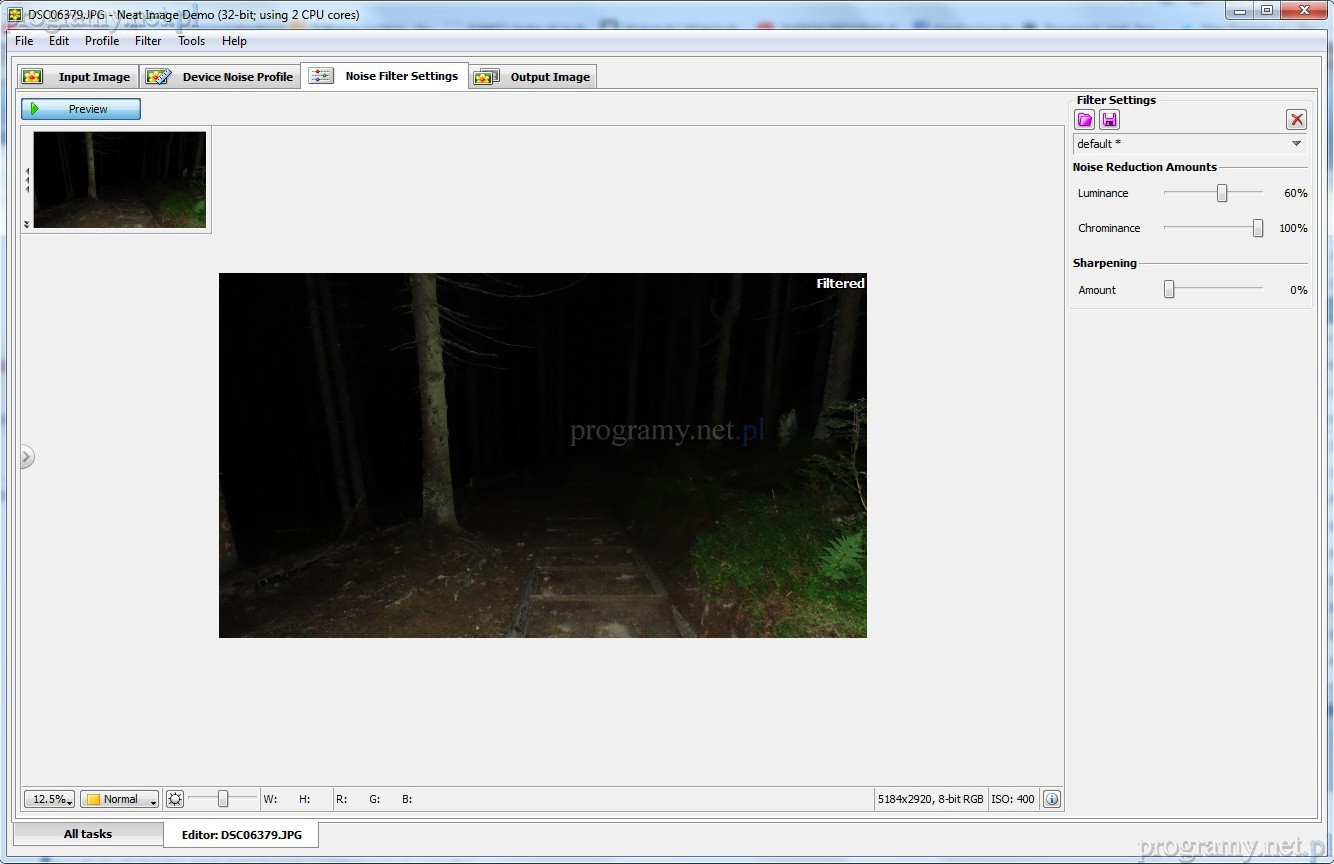Click the Output Image tab icon
The height and width of the screenshot is (864, 1334).
pos(486,77)
